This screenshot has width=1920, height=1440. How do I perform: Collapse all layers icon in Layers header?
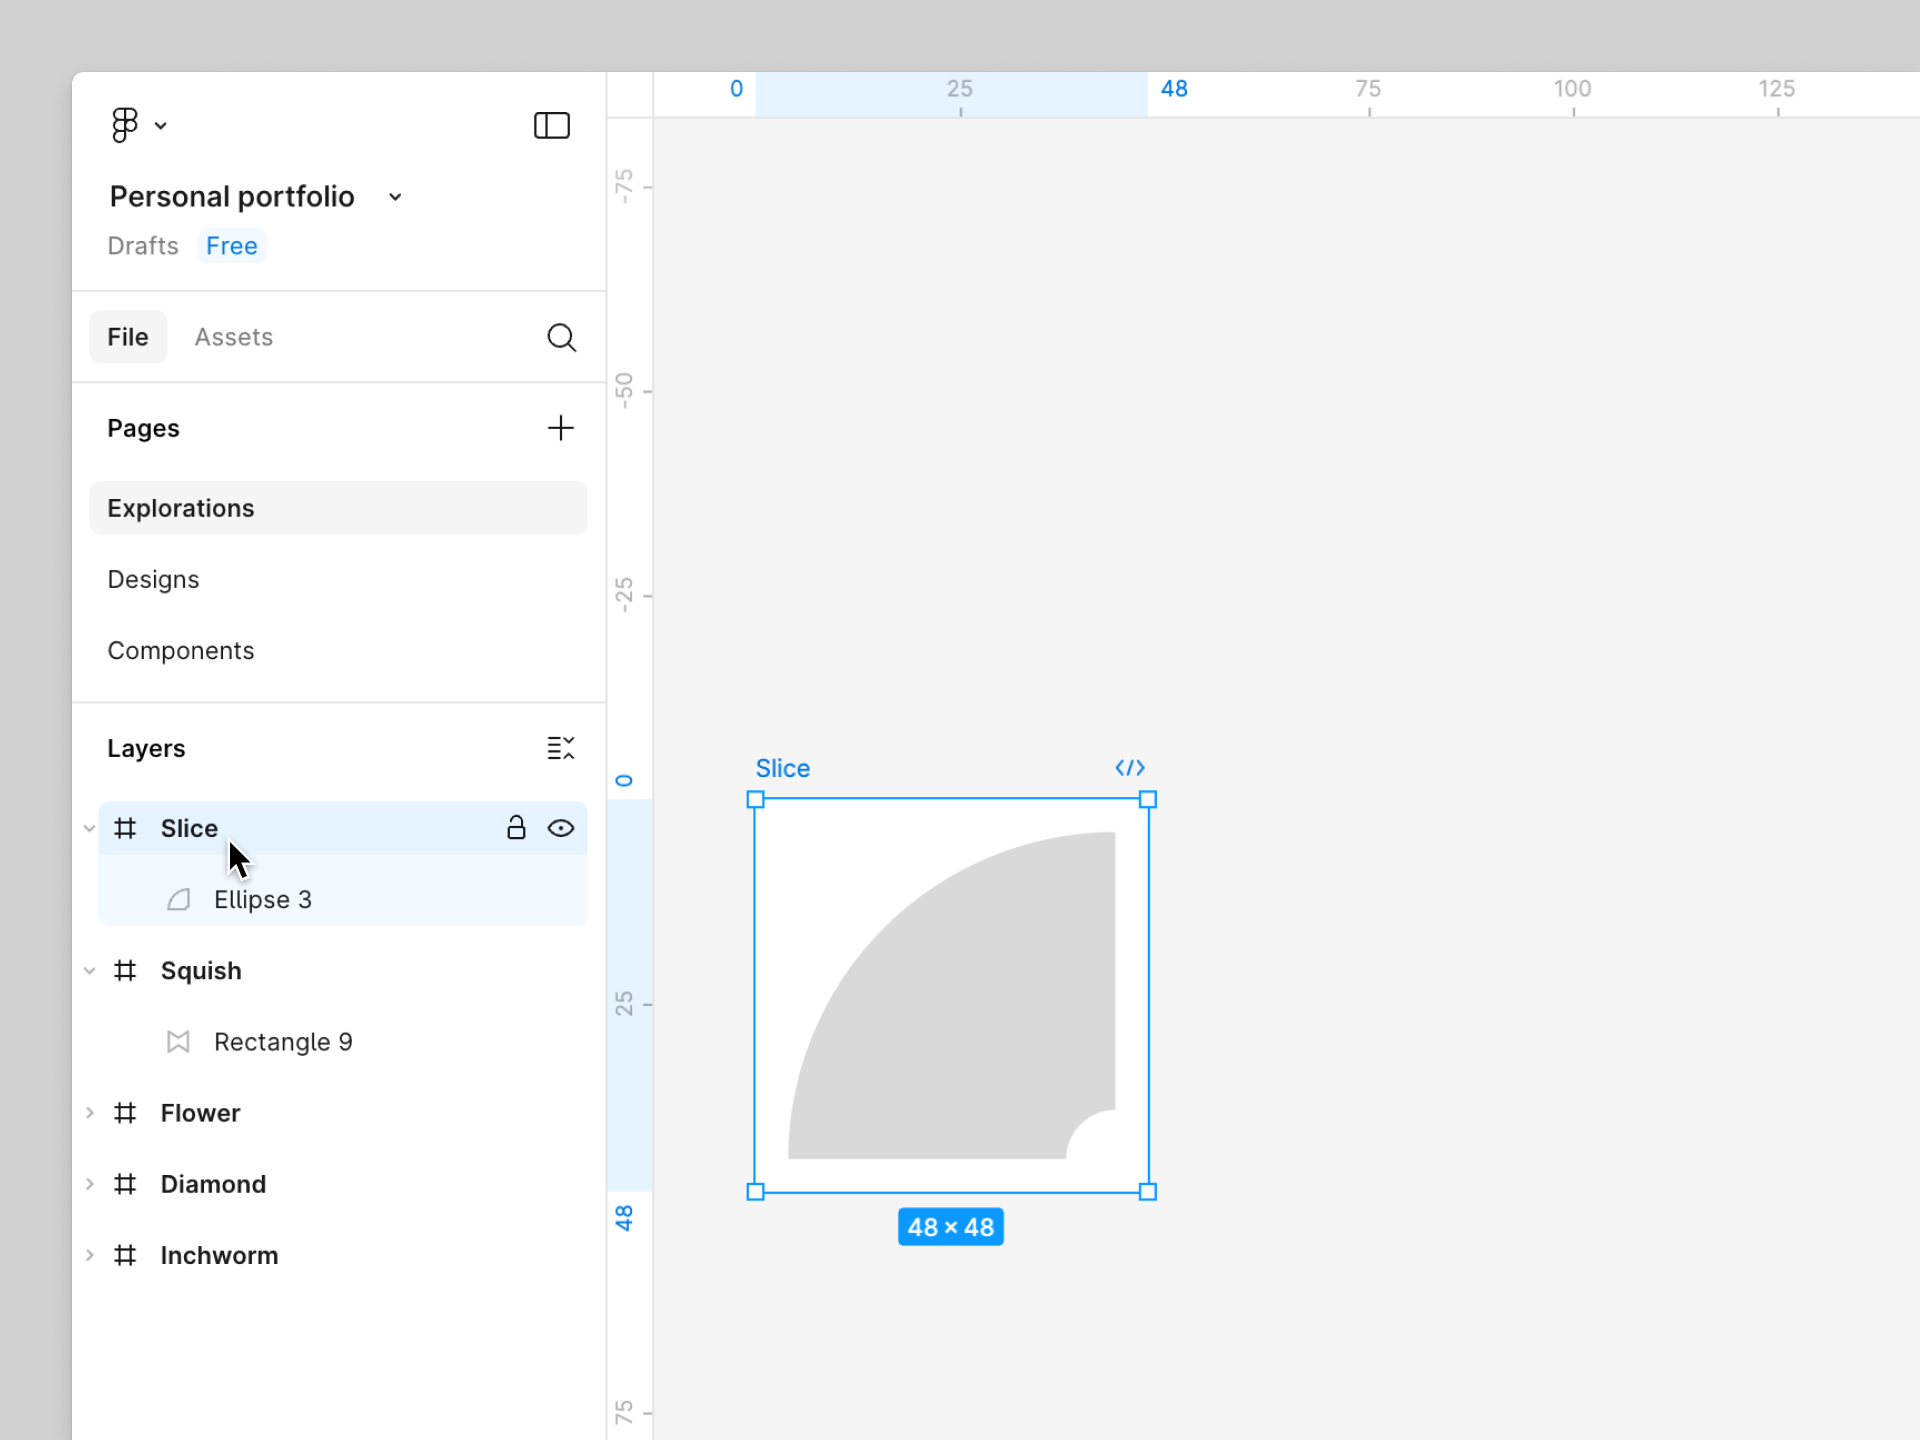560,748
